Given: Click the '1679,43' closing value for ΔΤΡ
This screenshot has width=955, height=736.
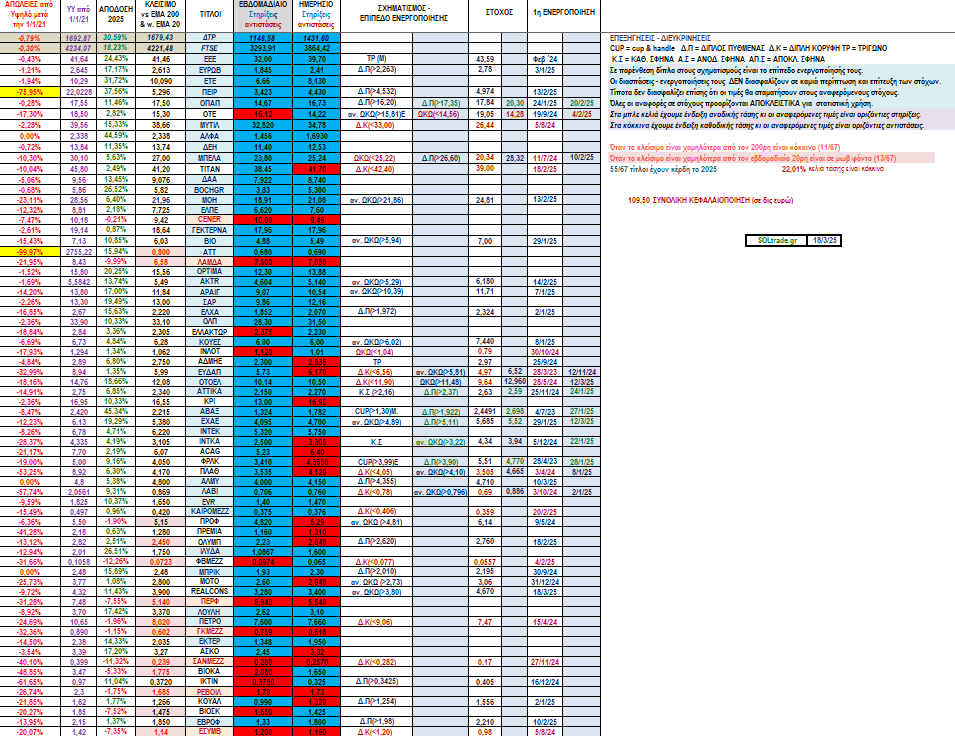Looking at the screenshot, I should pyautogui.click(x=160, y=38).
